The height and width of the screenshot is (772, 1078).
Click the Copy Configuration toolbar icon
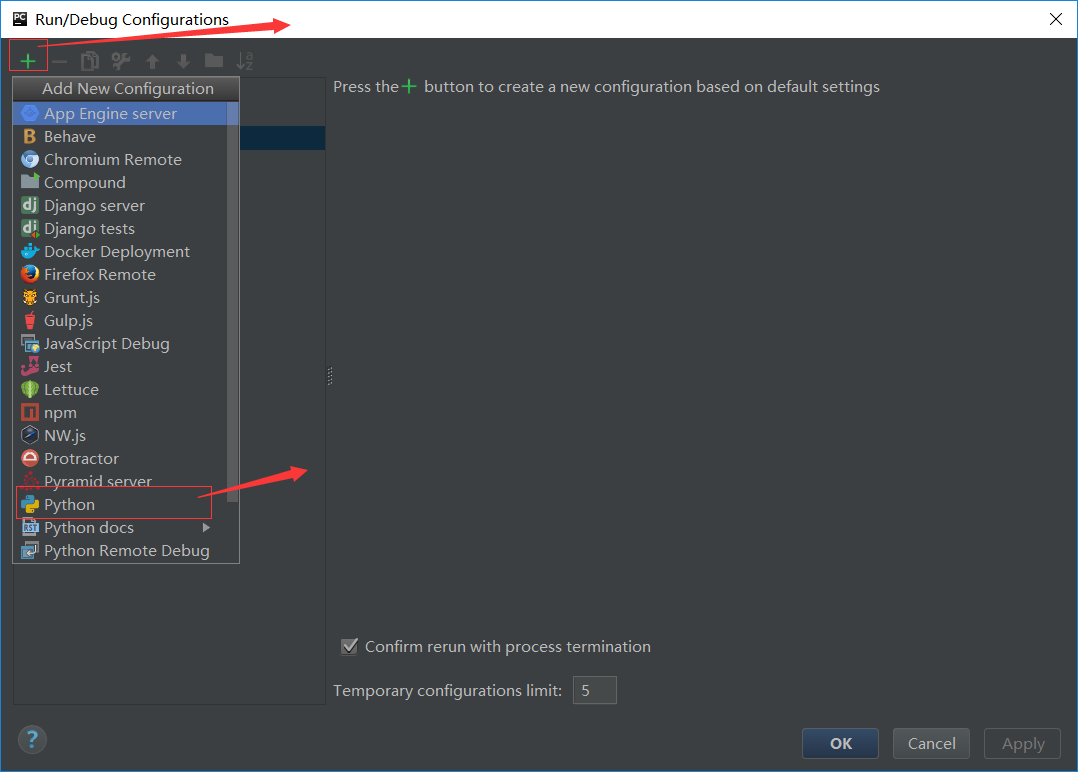pos(90,61)
